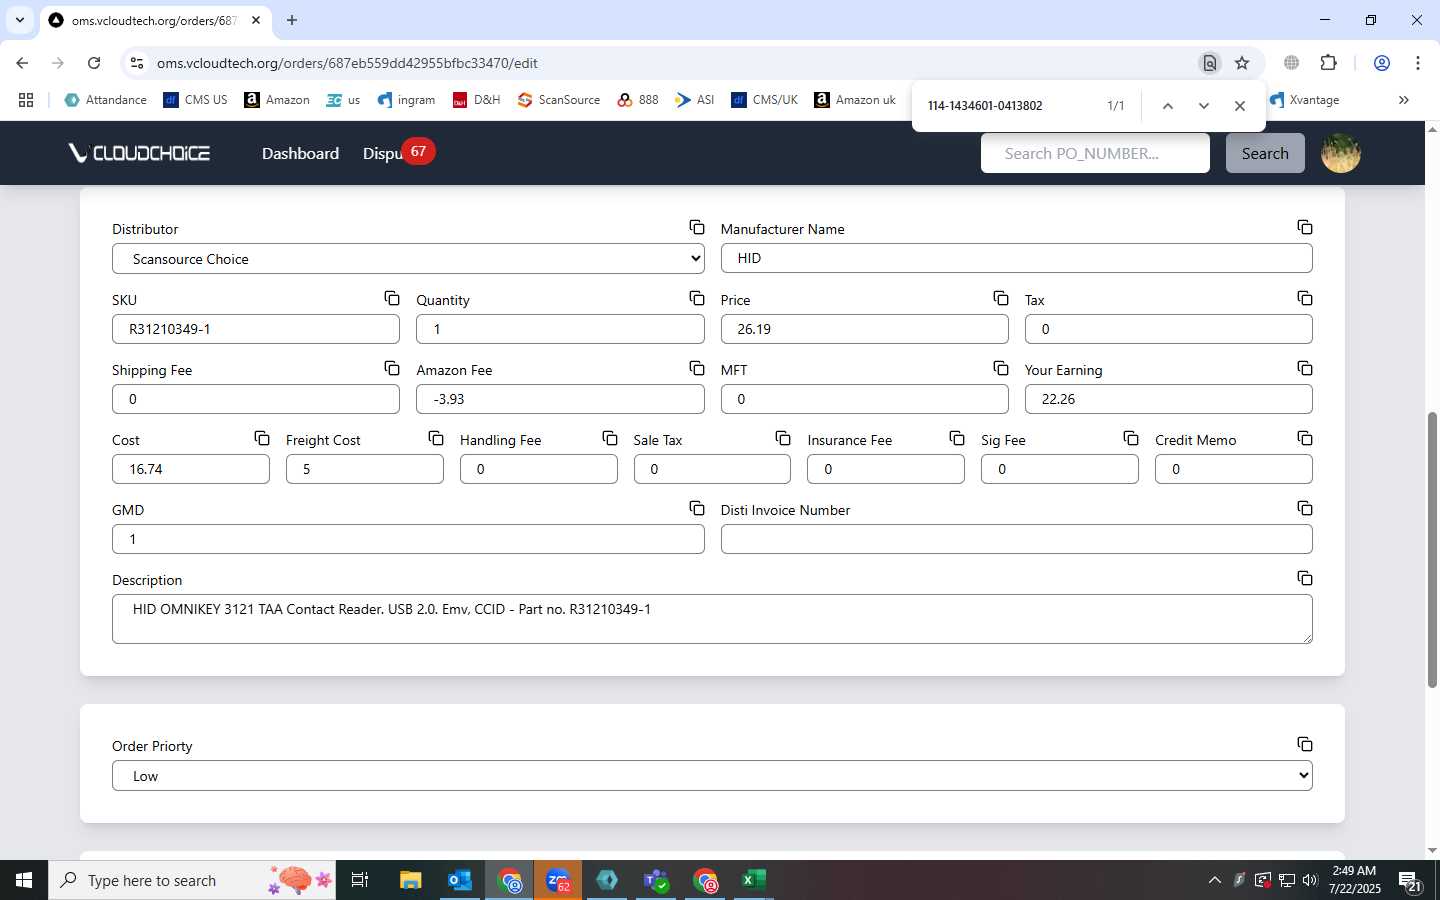Copy the Description text
The image size is (1440, 900).
pos(1305,578)
